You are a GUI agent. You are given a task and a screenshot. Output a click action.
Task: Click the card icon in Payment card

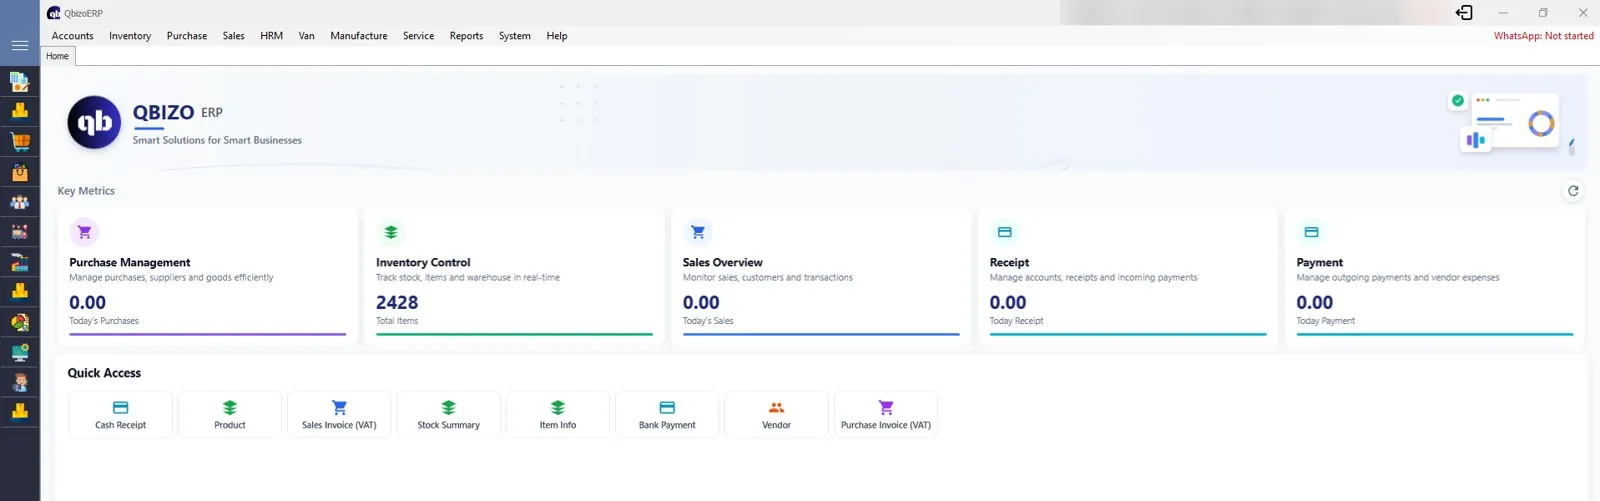tap(1311, 232)
